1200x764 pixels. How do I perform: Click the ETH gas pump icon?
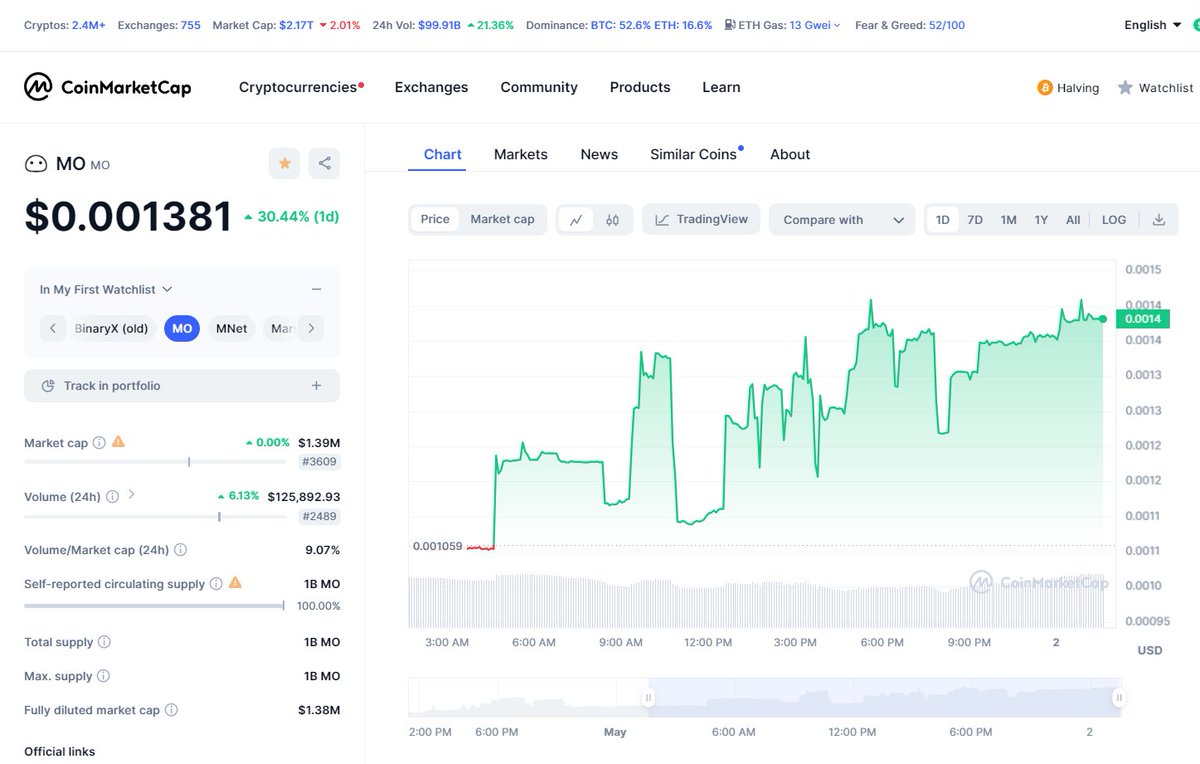tap(730, 25)
